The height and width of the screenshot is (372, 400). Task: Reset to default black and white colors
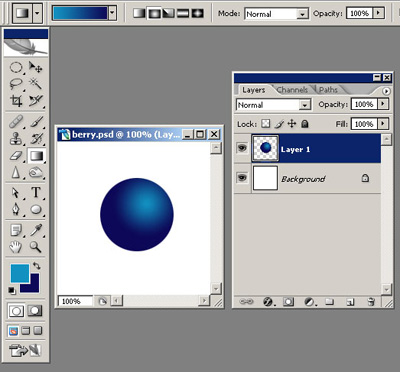coord(12,290)
